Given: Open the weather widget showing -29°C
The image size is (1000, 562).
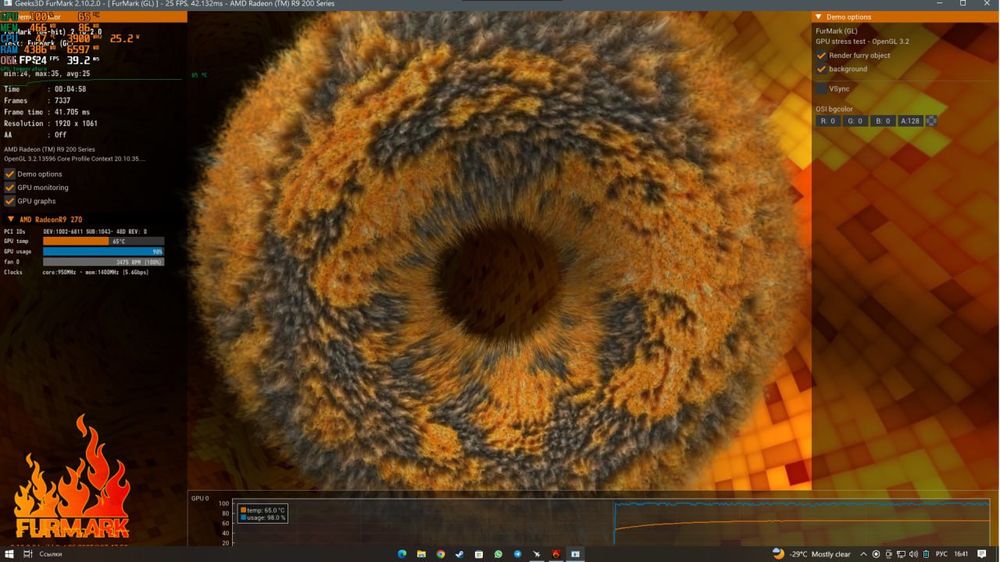Looking at the screenshot, I should 811,554.
